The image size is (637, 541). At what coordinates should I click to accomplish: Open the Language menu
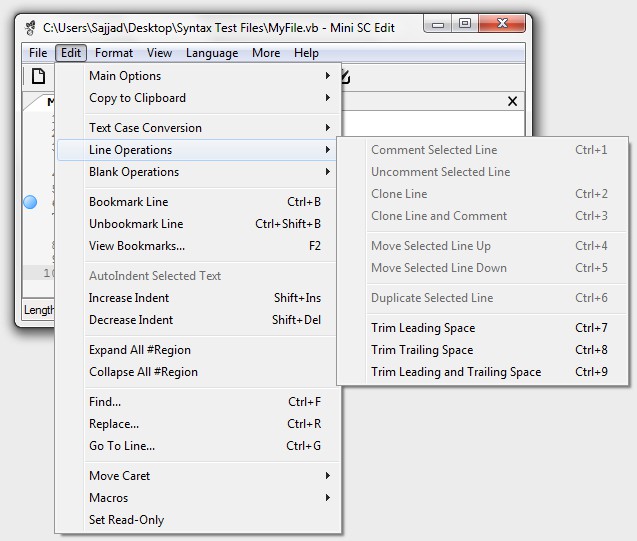click(x=212, y=53)
